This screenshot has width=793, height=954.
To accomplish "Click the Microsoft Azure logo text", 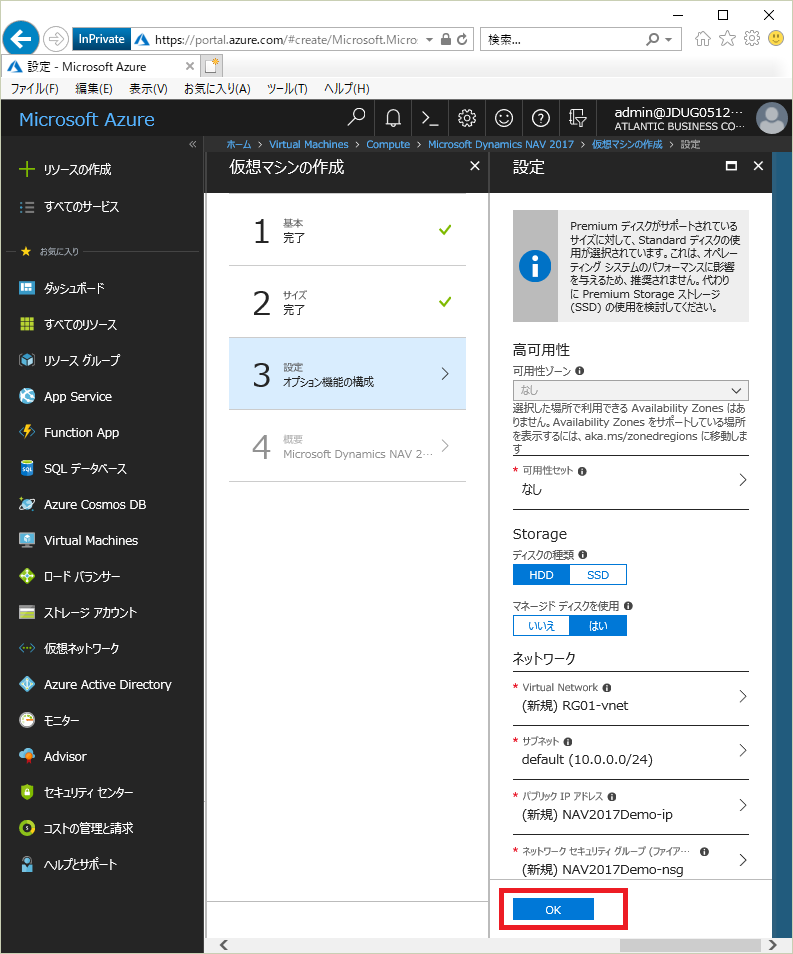I will (x=86, y=119).
